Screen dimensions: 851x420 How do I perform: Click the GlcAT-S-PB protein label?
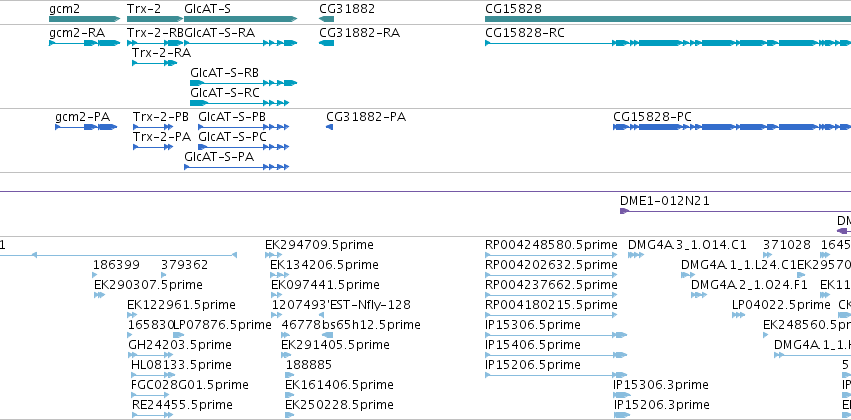[x=232, y=117]
